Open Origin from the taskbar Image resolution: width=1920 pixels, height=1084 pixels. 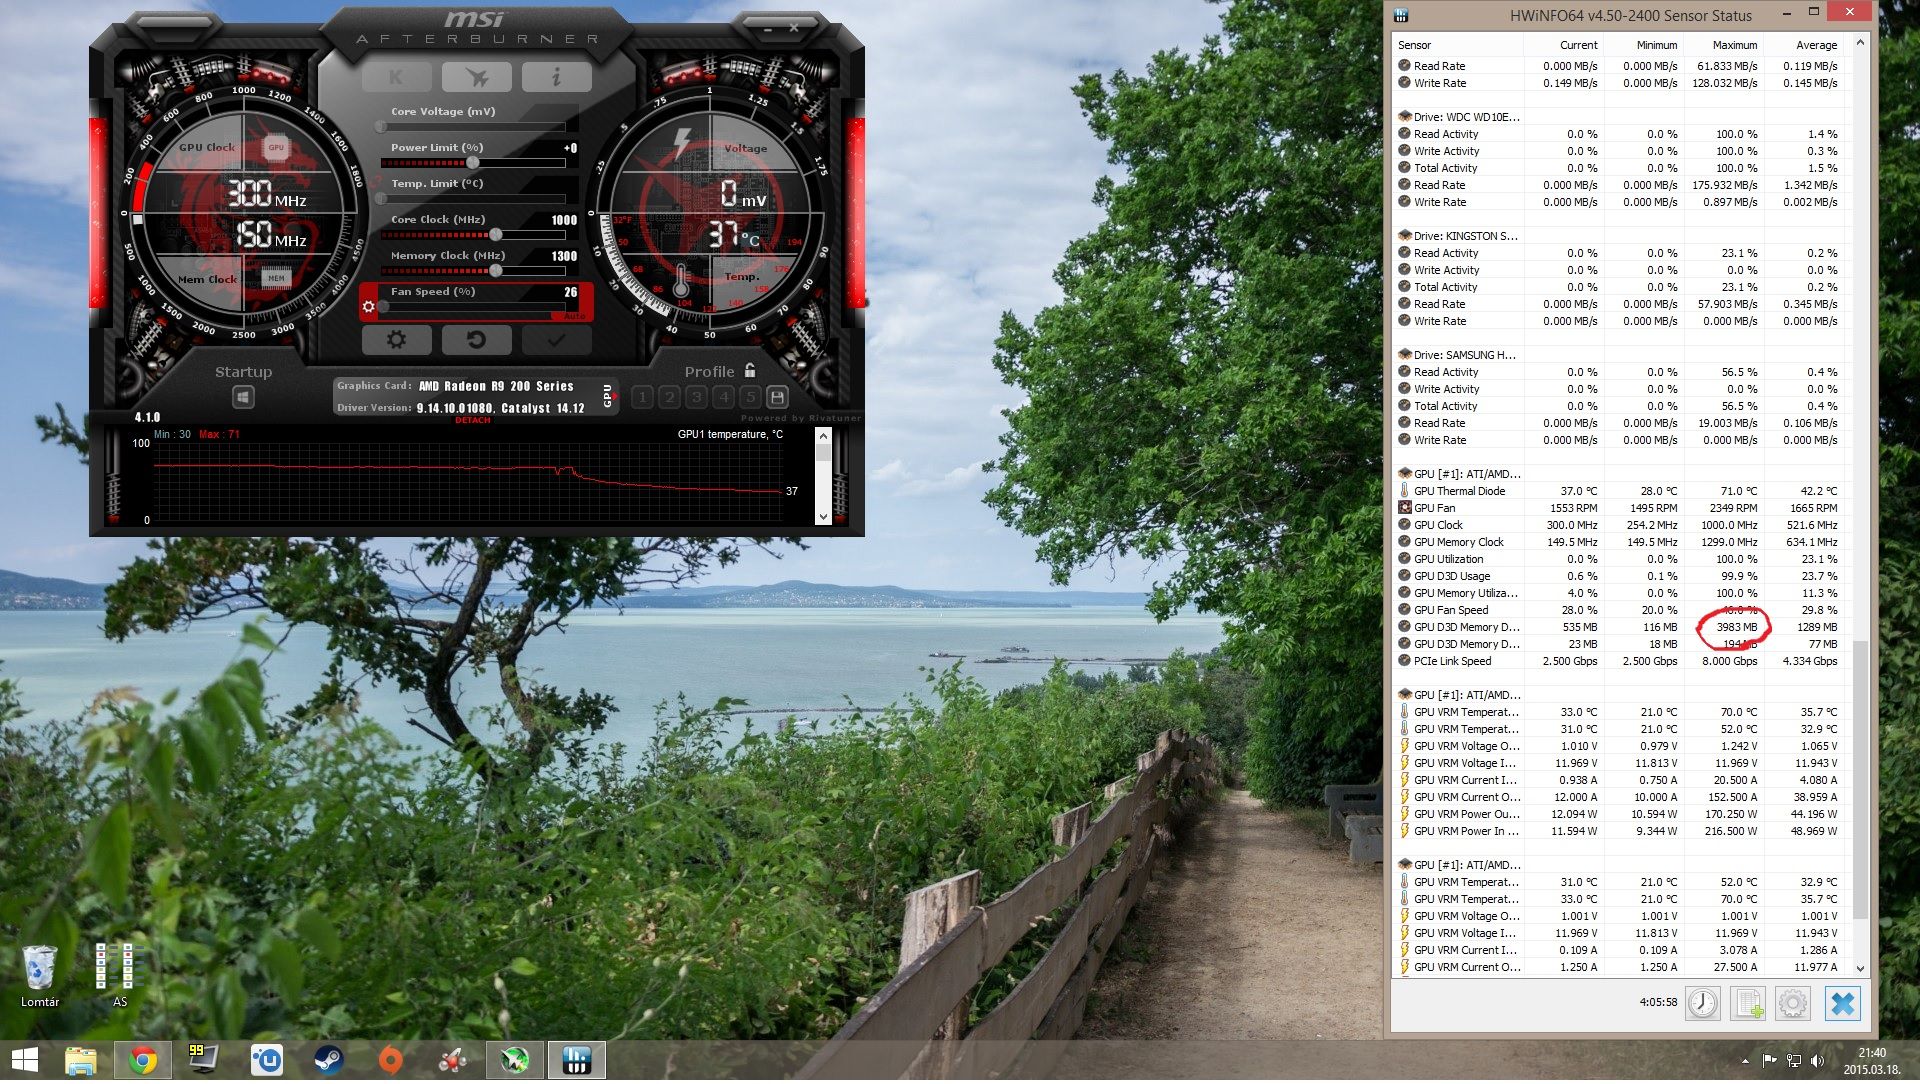390,1060
